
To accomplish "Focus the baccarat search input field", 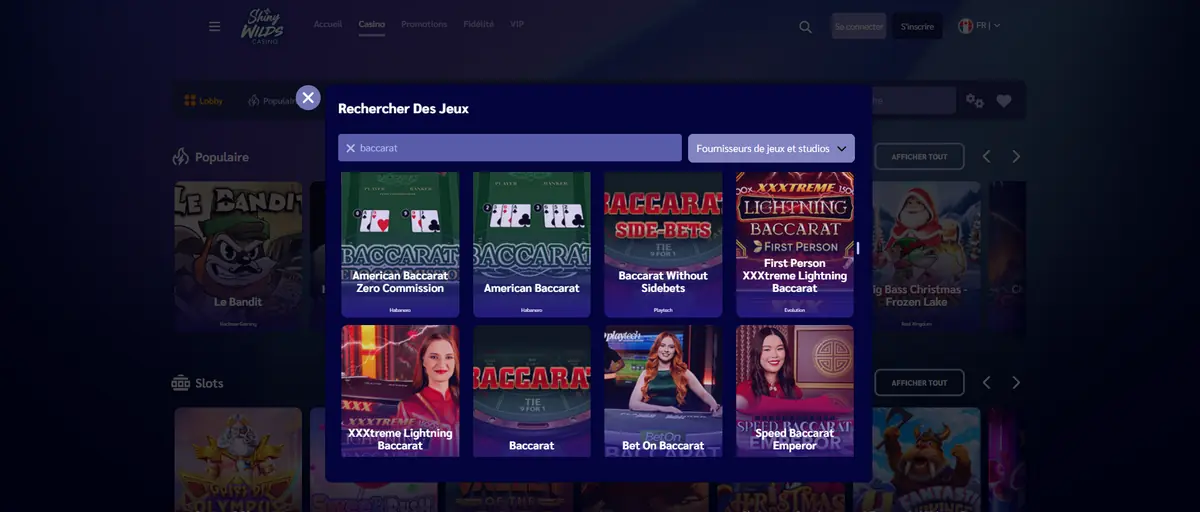I will (x=510, y=148).
